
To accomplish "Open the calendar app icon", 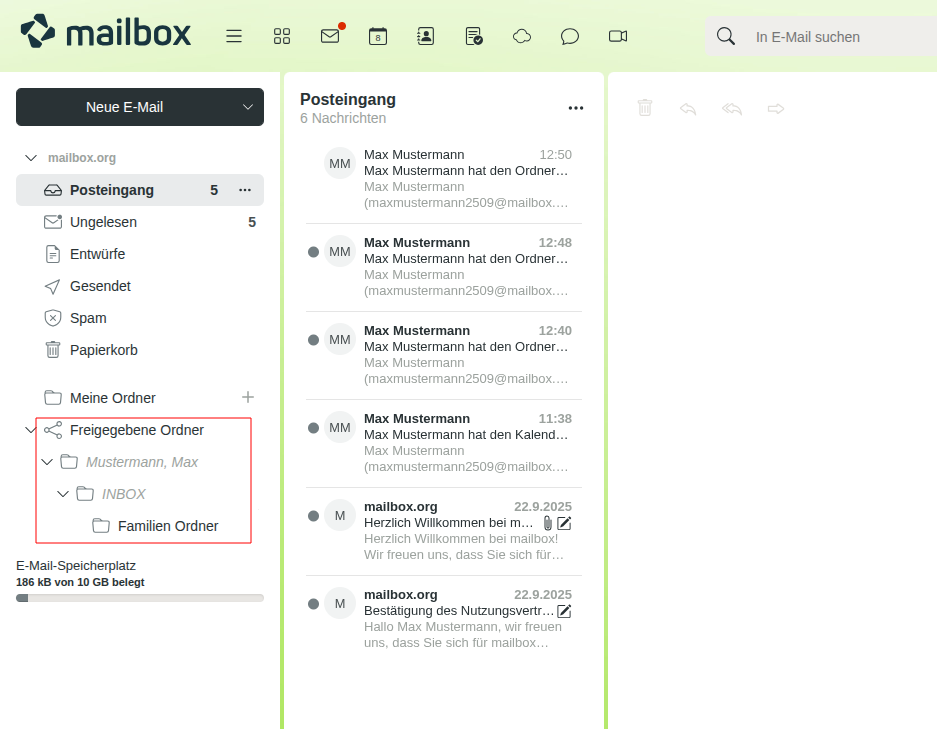I will click(378, 36).
